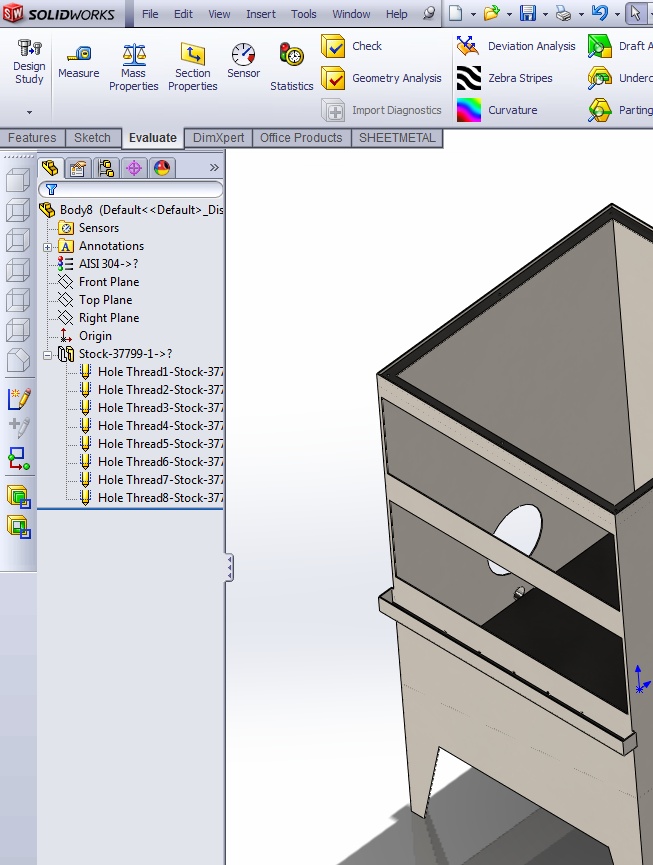This screenshot has height=865, width=653.
Task: Run the Check tool
Action: (351, 46)
